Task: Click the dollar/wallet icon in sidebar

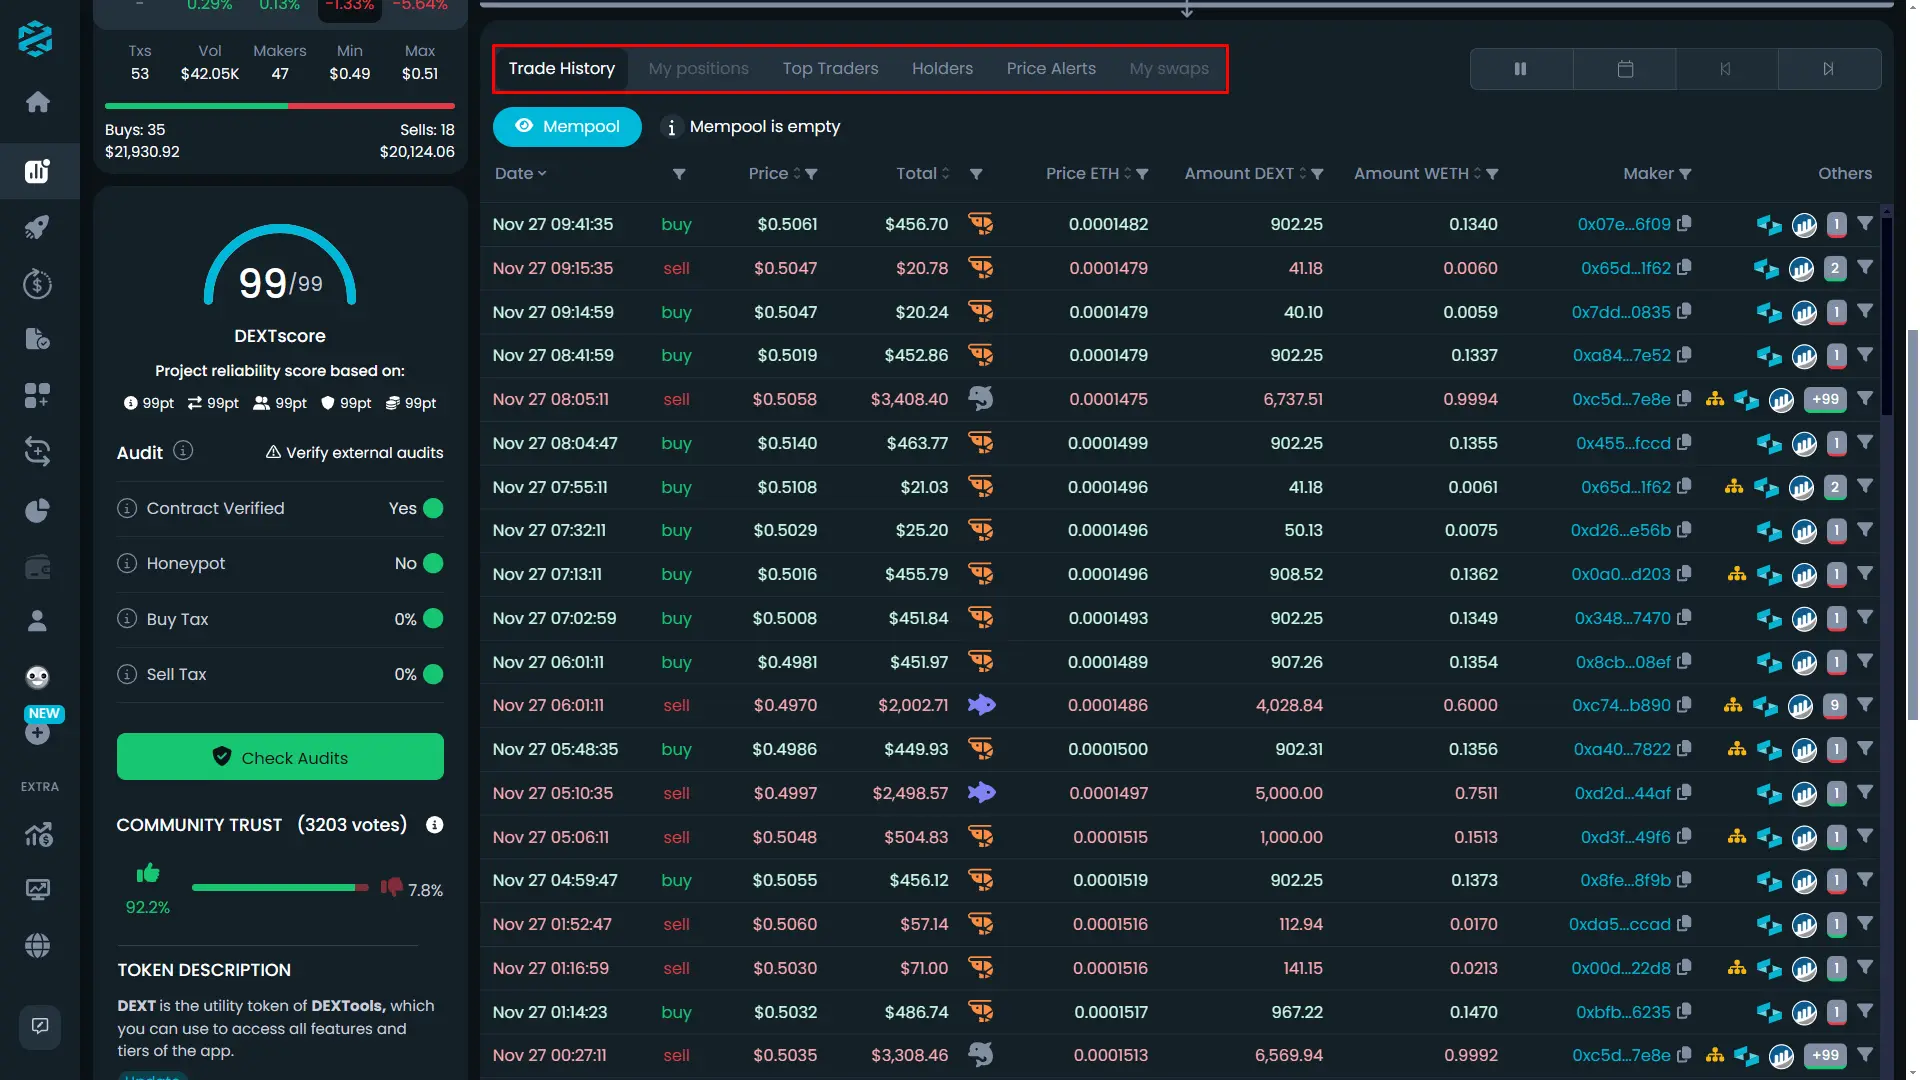Action: 36,566
